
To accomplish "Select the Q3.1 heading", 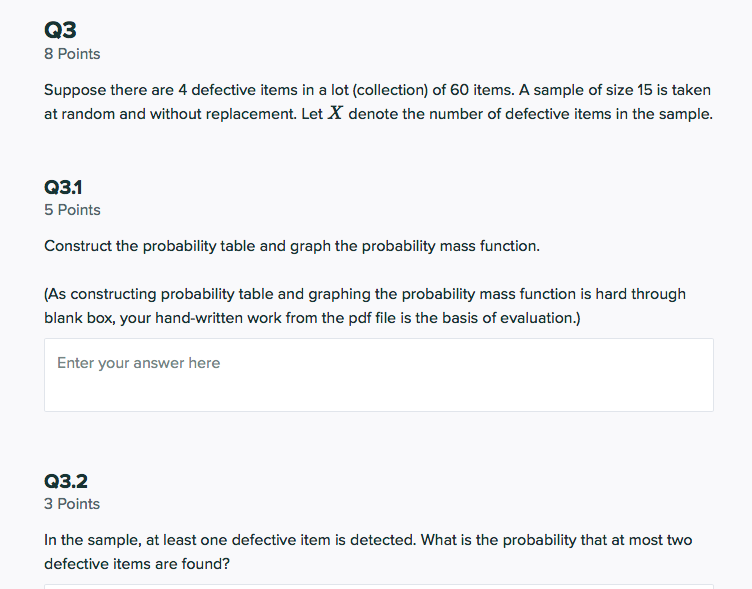I will pos(63,187).
